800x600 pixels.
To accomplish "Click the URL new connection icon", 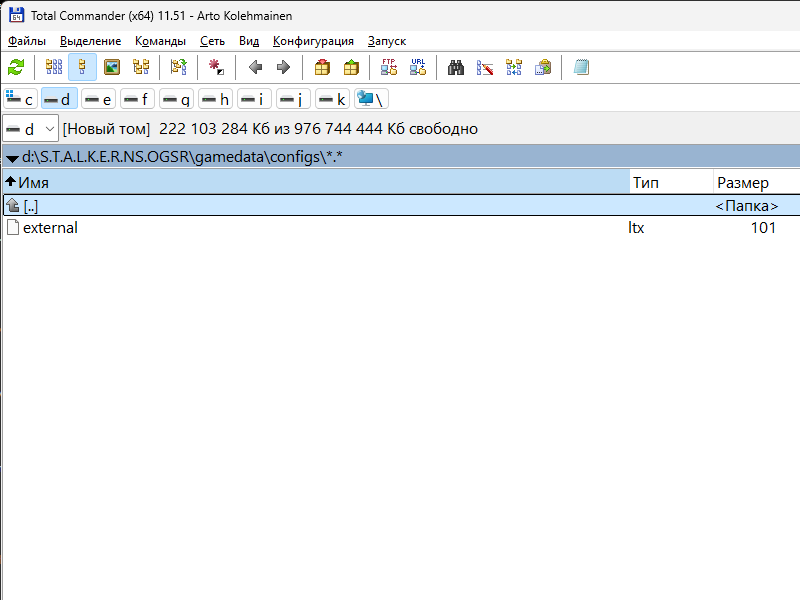I will pos(418,67).
